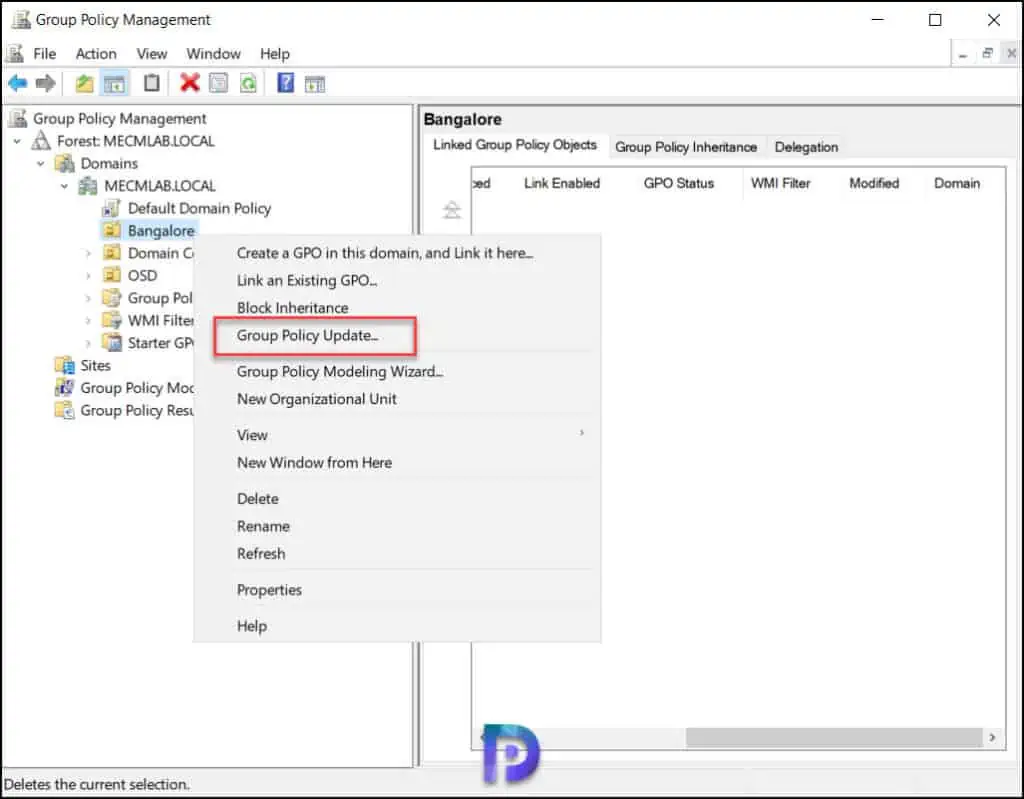1024x799 pixels.
Task: Sort by Modified column header
Action: 874,184
